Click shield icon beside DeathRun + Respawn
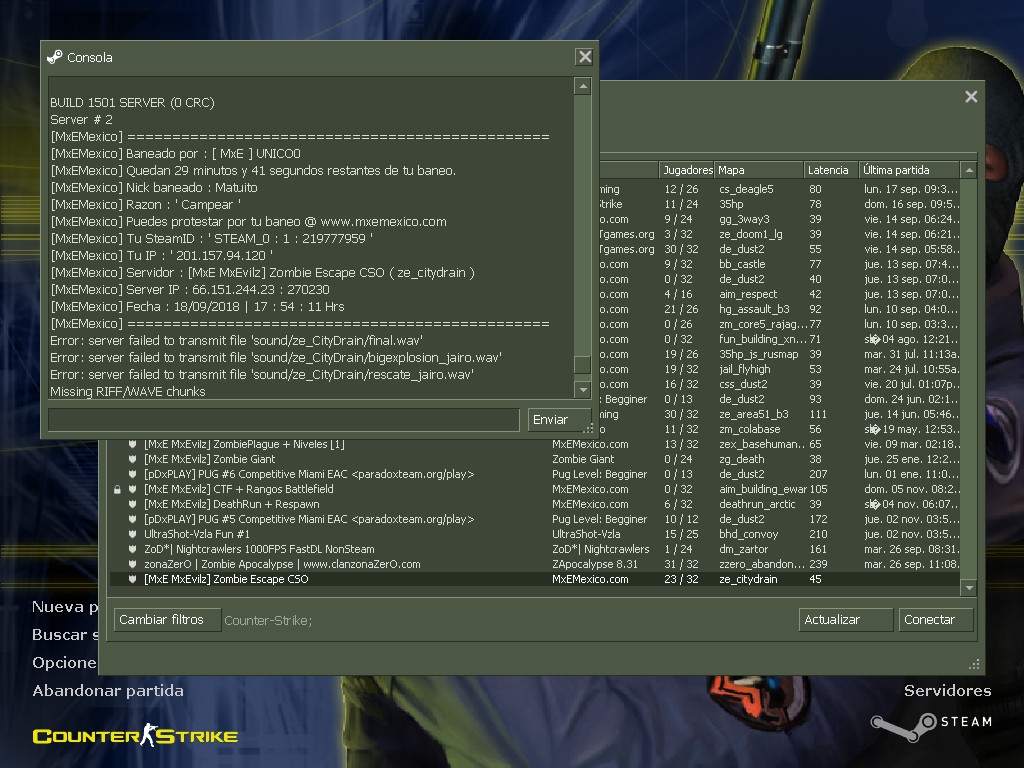Image resolution: width=1024 pixels, height=768 pixels. (133, 504)
